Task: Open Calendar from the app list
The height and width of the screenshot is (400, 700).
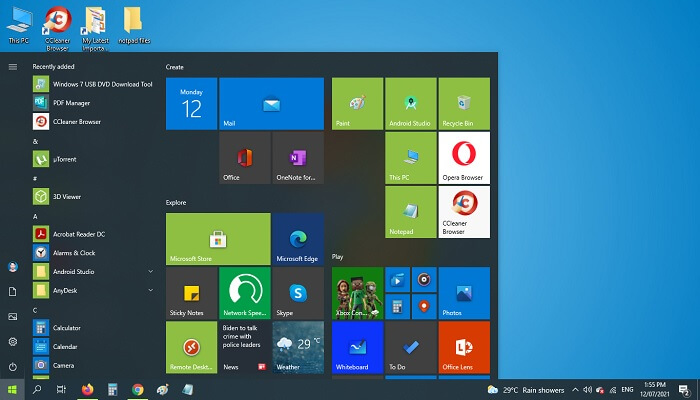Action: tap(93, 346)
